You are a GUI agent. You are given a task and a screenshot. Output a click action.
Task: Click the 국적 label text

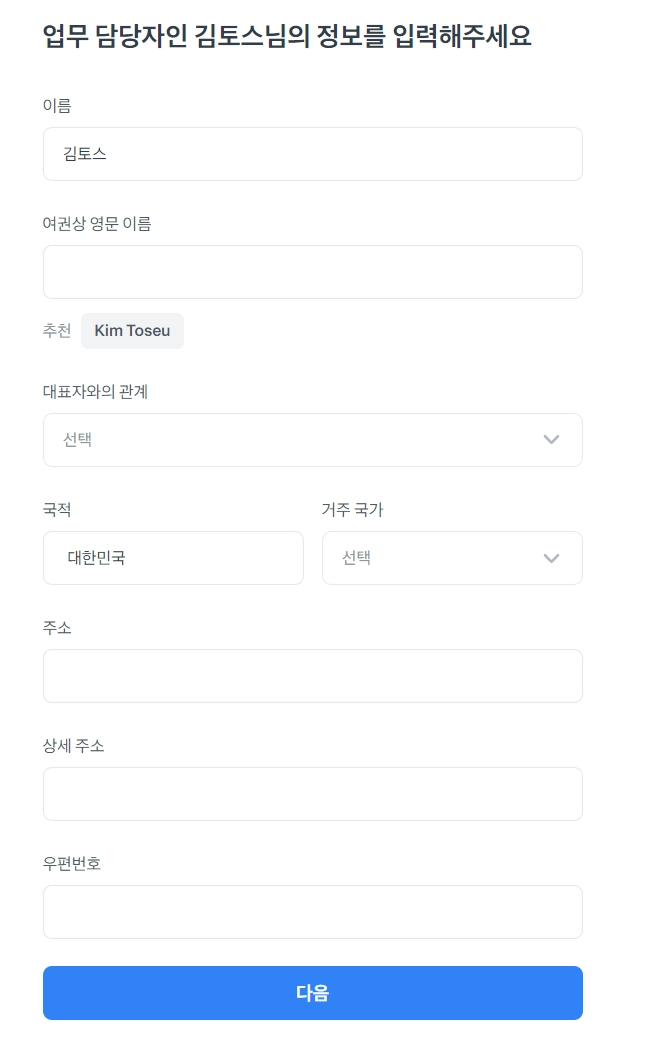click(x=57, y=510)
